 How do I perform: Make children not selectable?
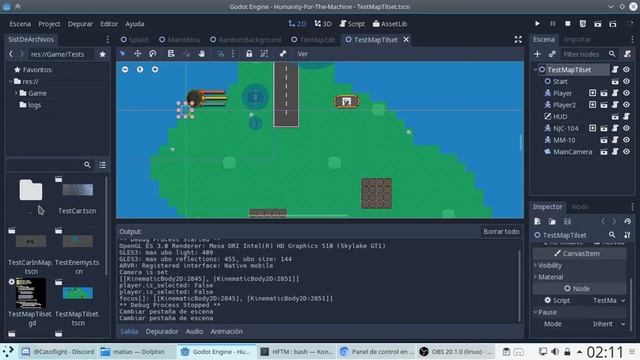[264, 53]
